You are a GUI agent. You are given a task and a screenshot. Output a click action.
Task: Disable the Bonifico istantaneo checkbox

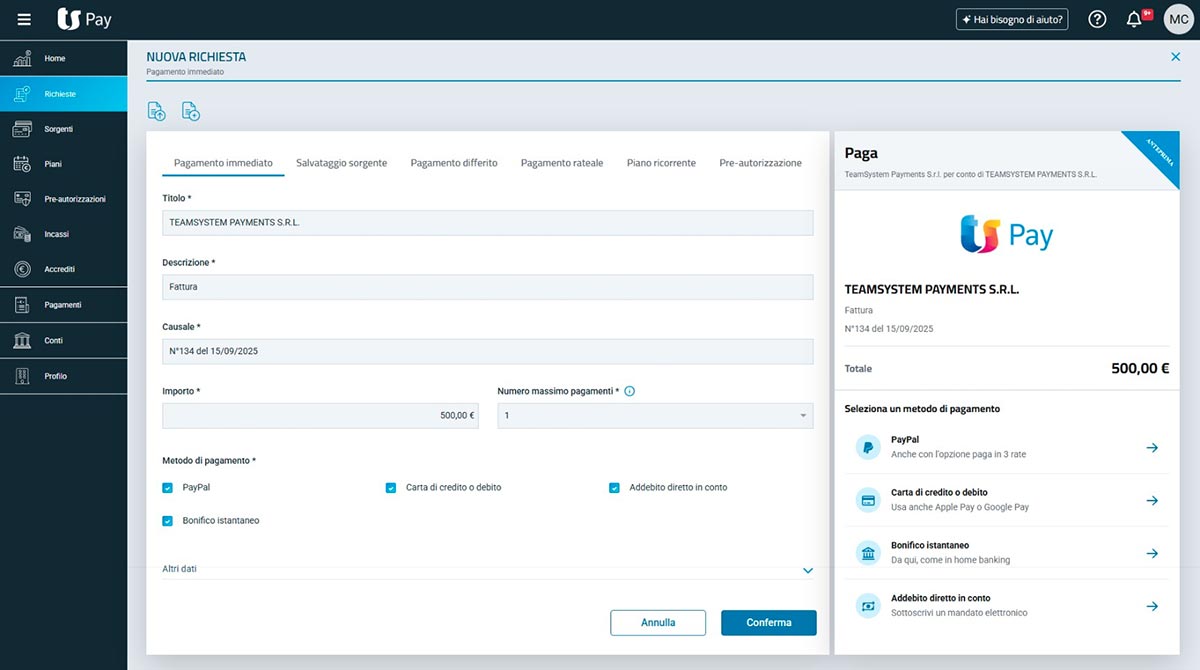click(168, 521)
